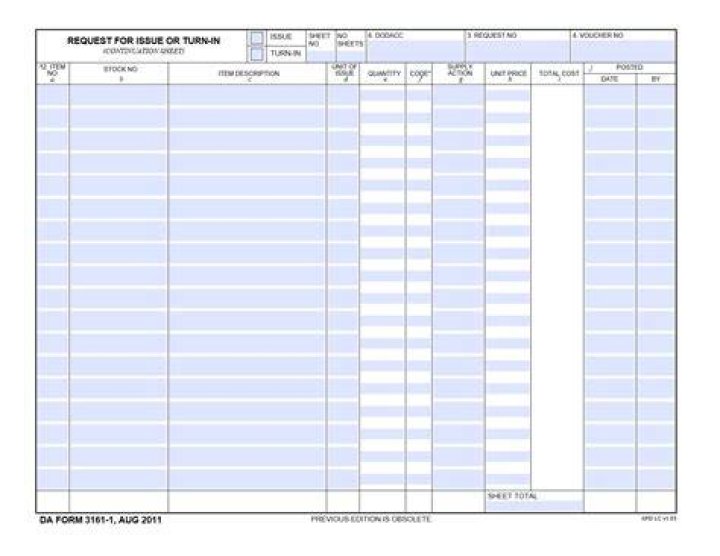Select the UNIT PRICE column header
Viewport: 720px width, 556px height.
coord(508,75)
